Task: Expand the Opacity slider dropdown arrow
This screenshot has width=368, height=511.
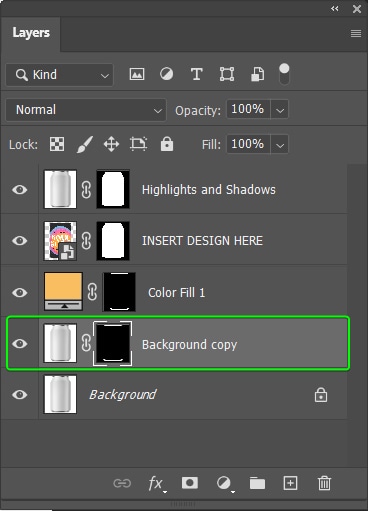Action: coord(280,110)
